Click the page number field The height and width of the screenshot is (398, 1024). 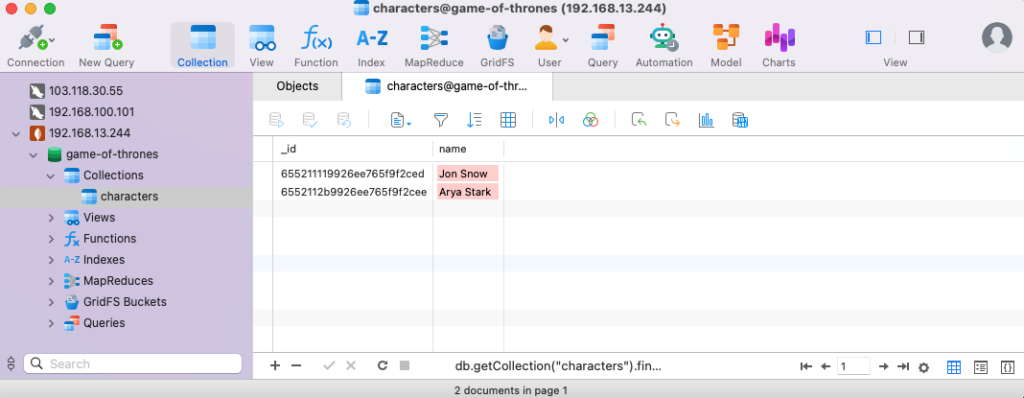[x=854, y=367]
